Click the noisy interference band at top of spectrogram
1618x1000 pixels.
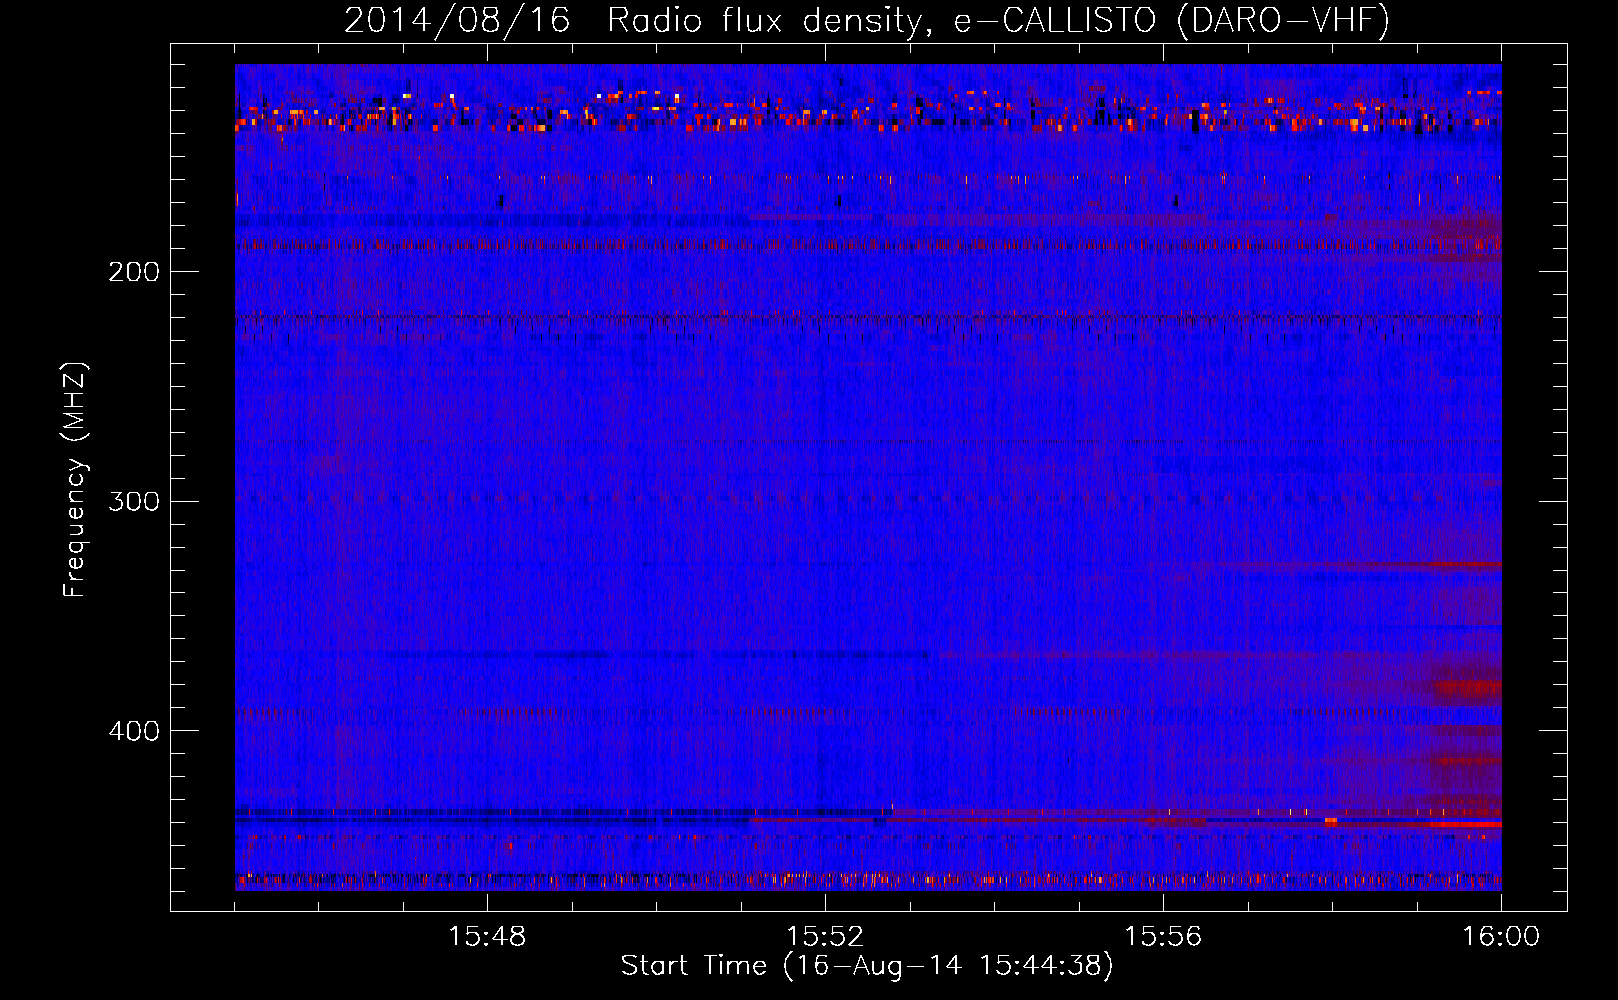point(868,111)
